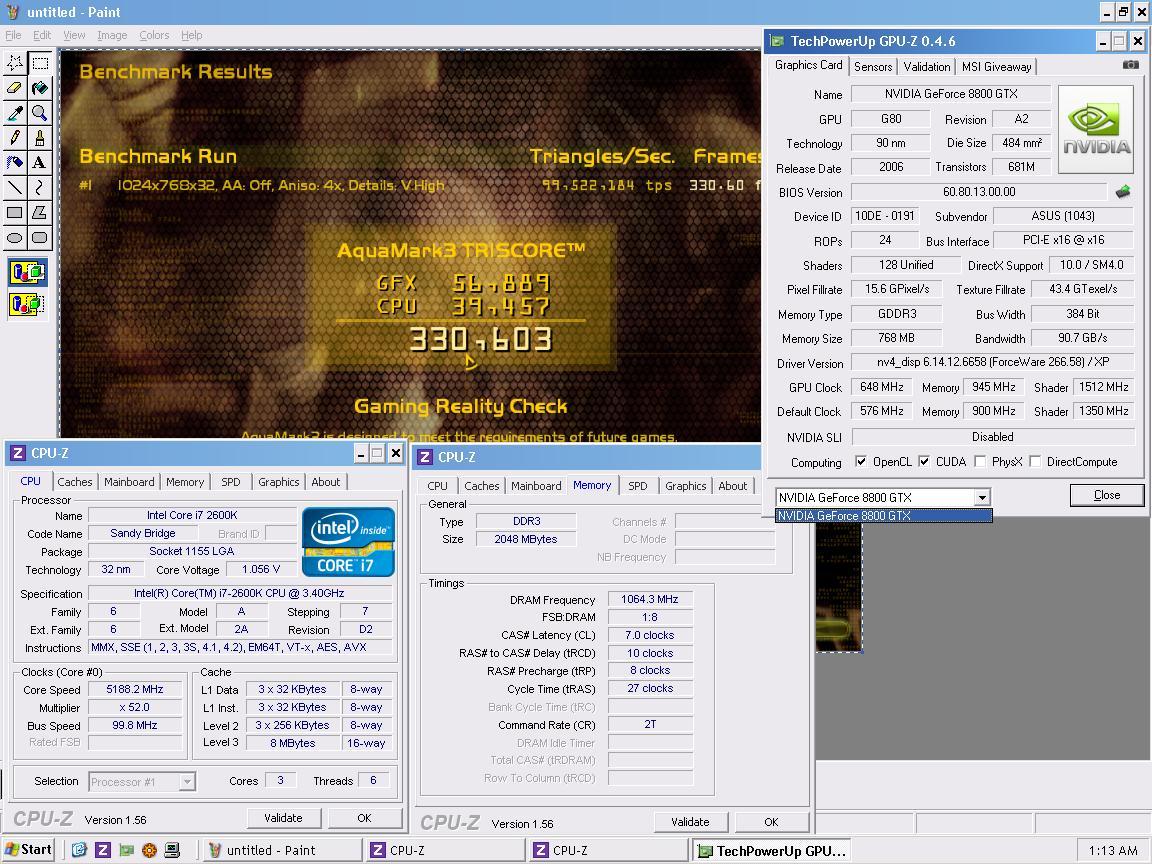1152x864 pixels.
Task: Select the Magnifier tool in Paint
Action: [x=40, y=113]
